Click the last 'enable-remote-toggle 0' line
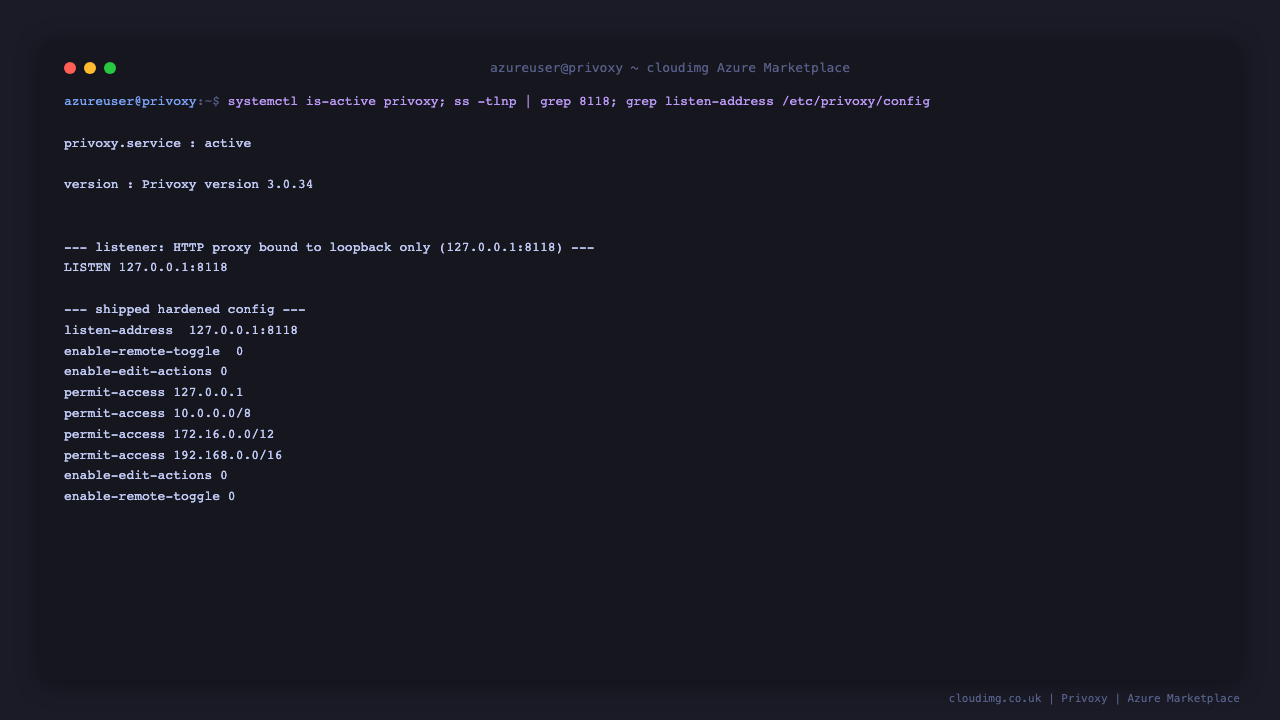This screenshot has height=720, width=1280. tap(150, 496)
